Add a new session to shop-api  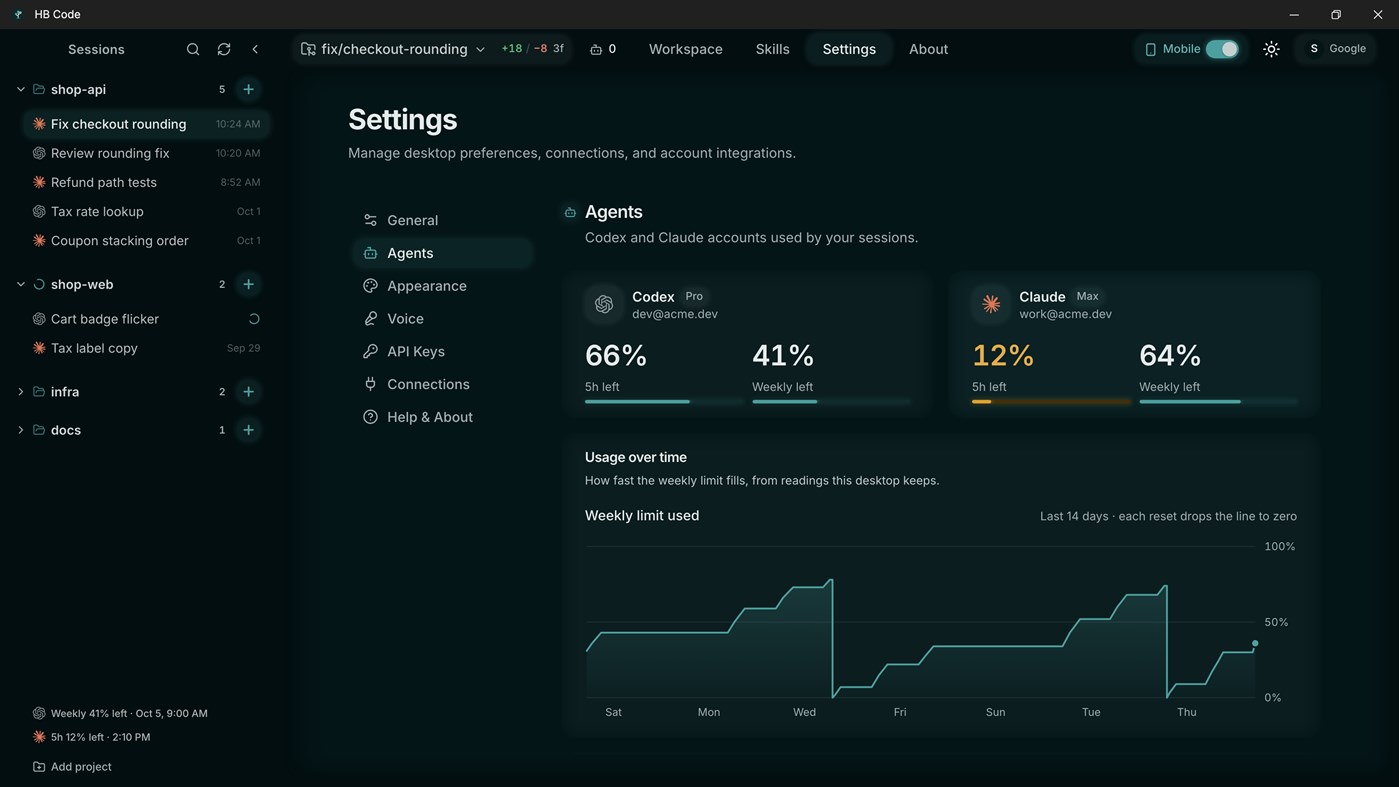[x=248, y=89]
